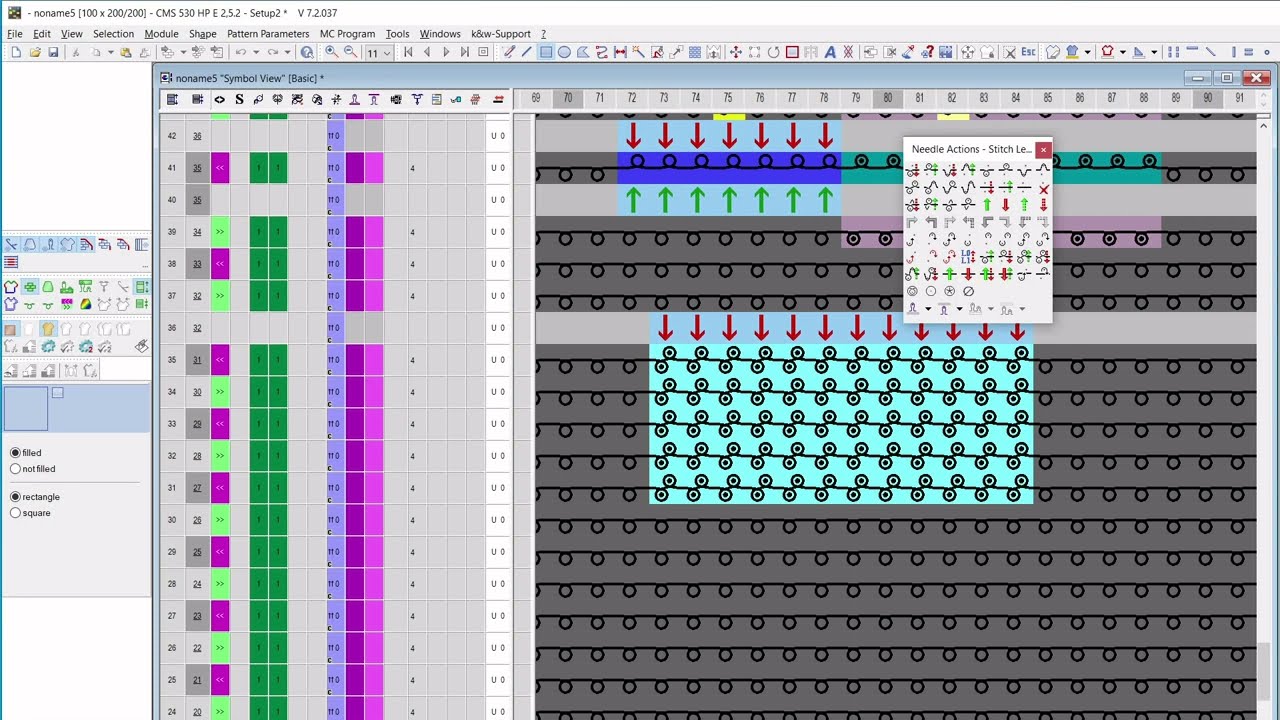Click the Zoom in magnifier
Image resolution: width=1280 pixels, height=720 pixels.
pyautogui.click(x=331, y=52)
